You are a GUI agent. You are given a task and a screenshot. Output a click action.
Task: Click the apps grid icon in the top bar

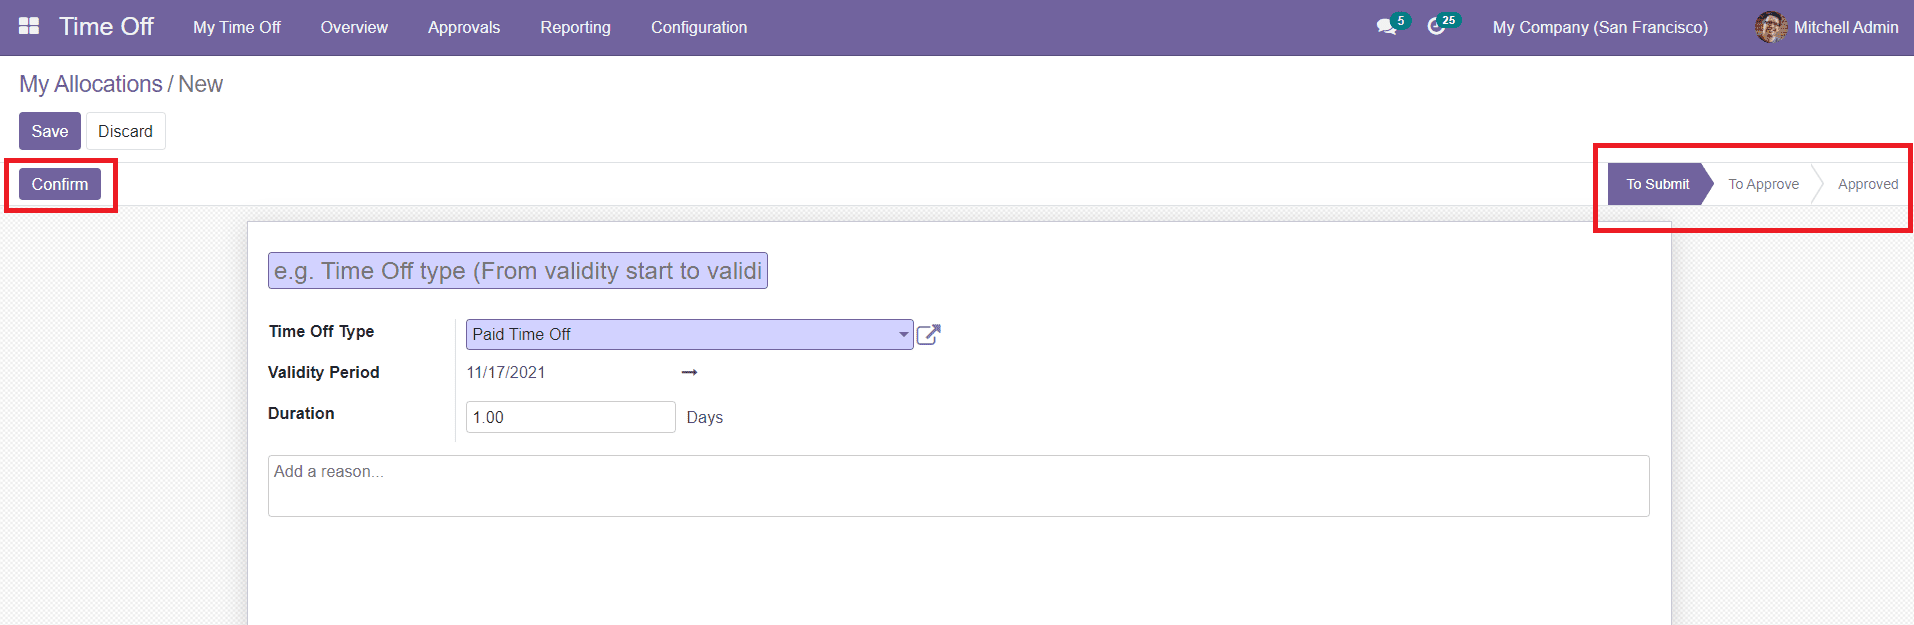pyautogui.click(x=29, y=24)
